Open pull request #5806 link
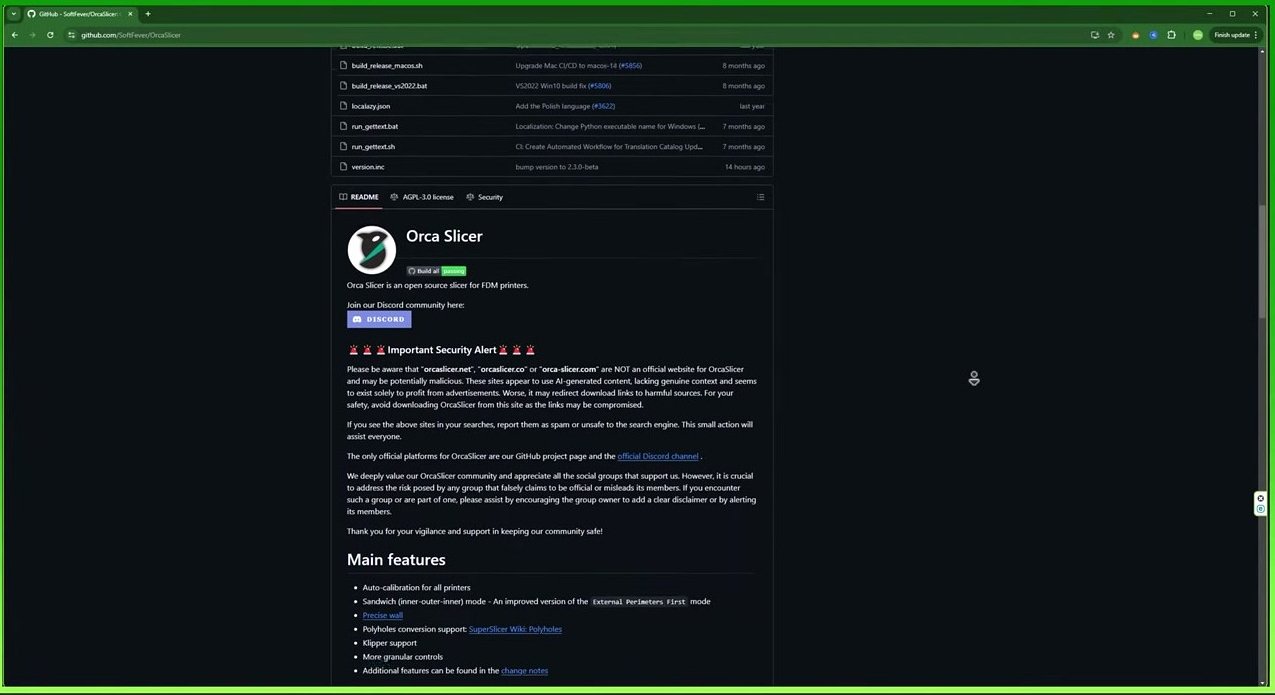 (599, 86)
